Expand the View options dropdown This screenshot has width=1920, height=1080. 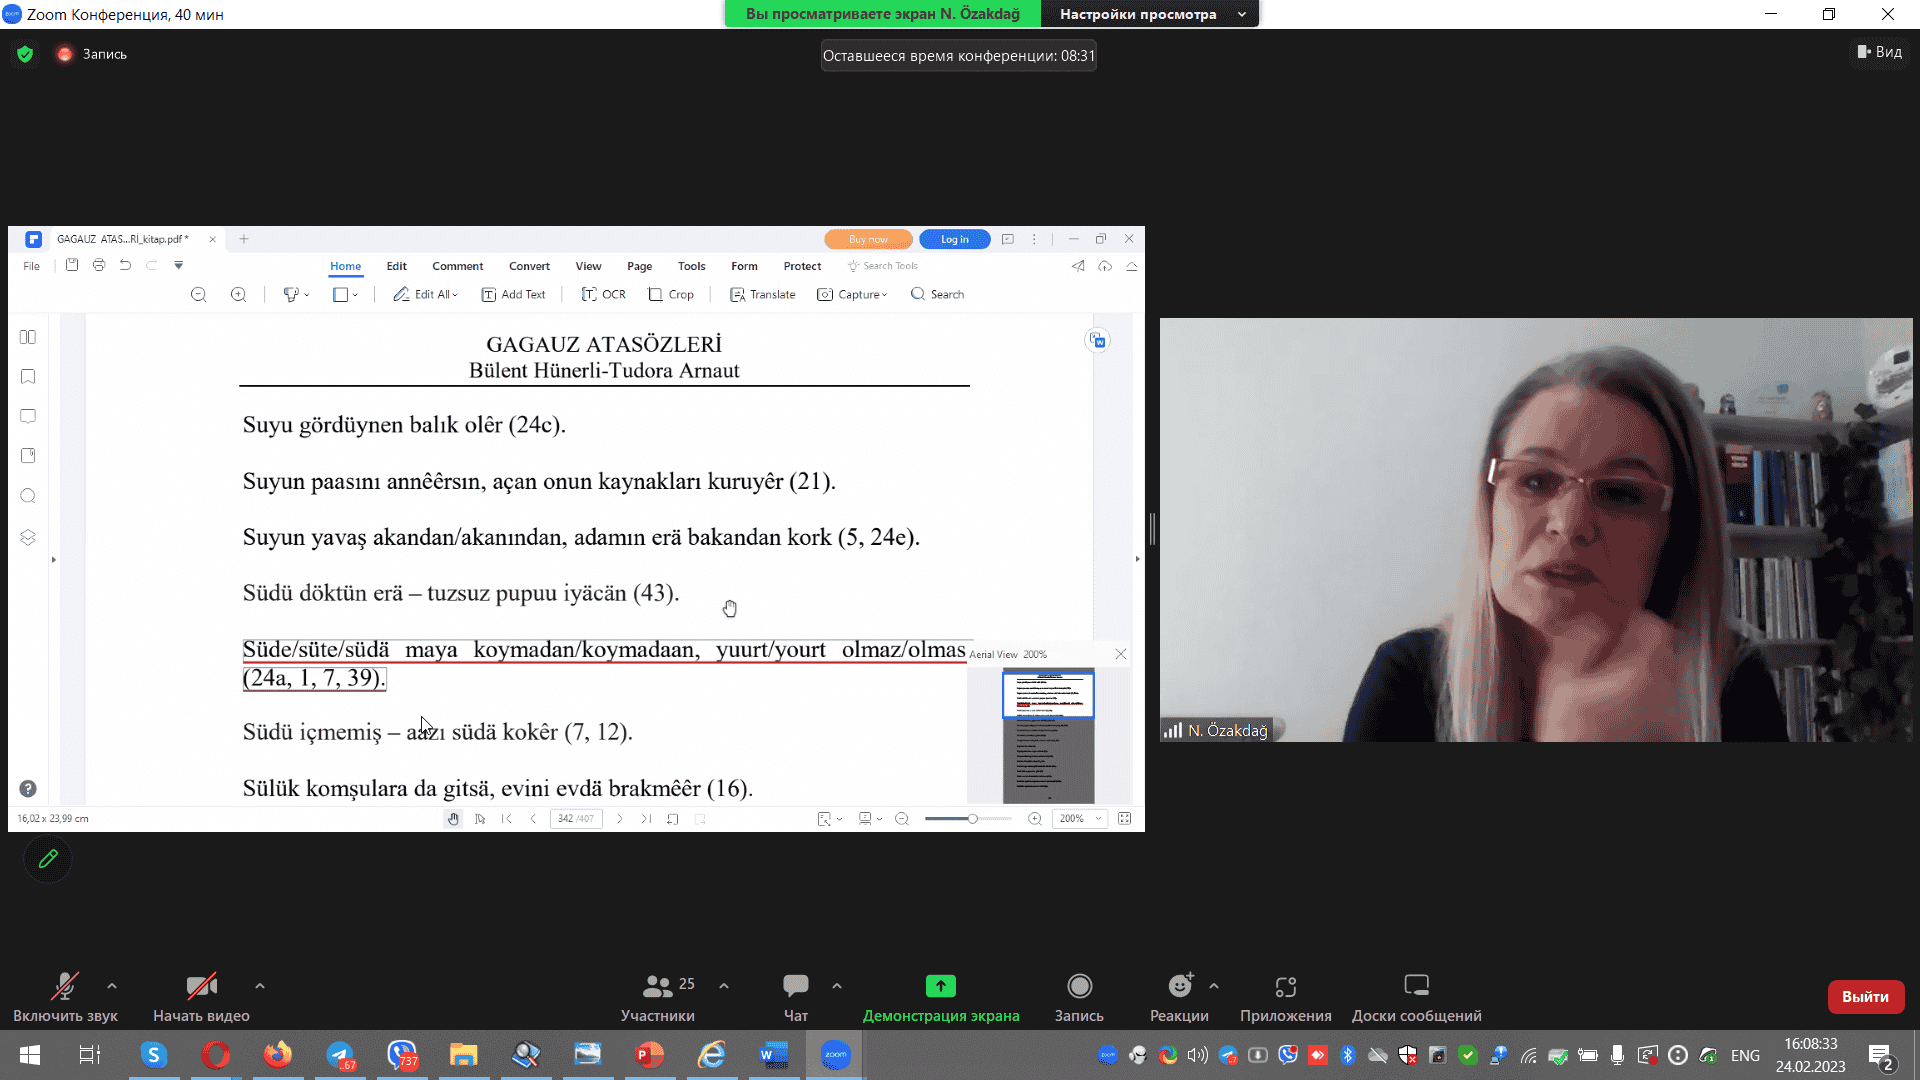1149,14
